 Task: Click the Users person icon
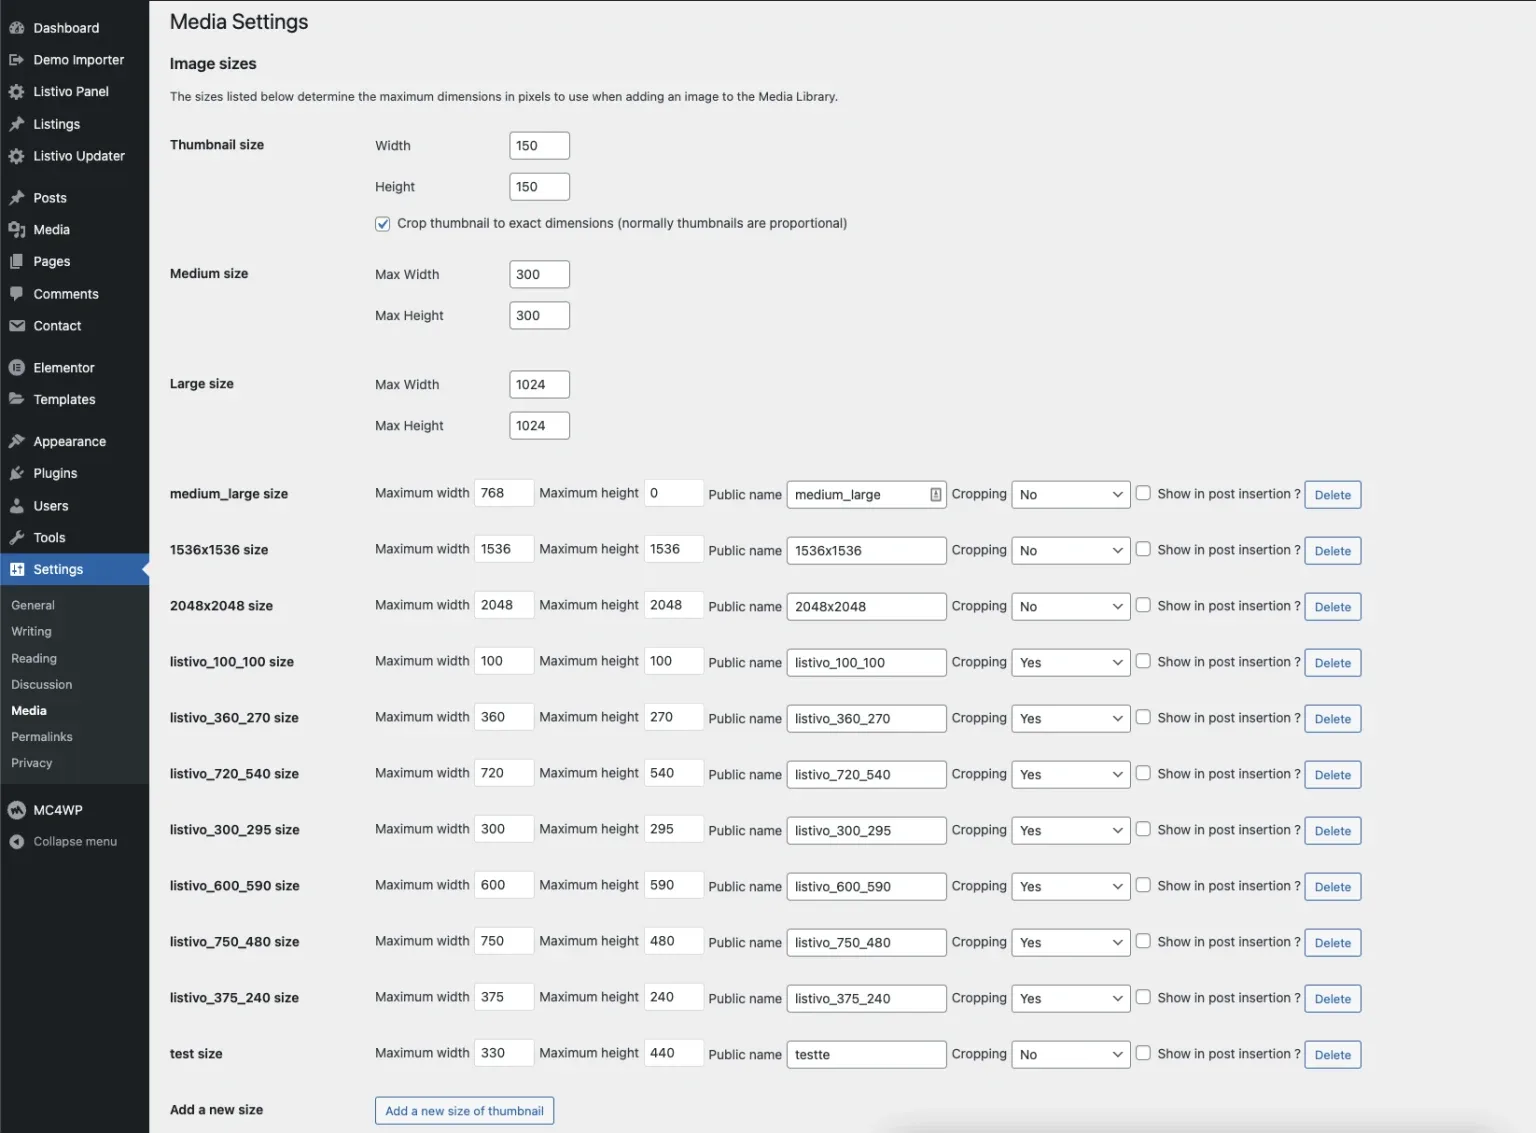point(17,506)
